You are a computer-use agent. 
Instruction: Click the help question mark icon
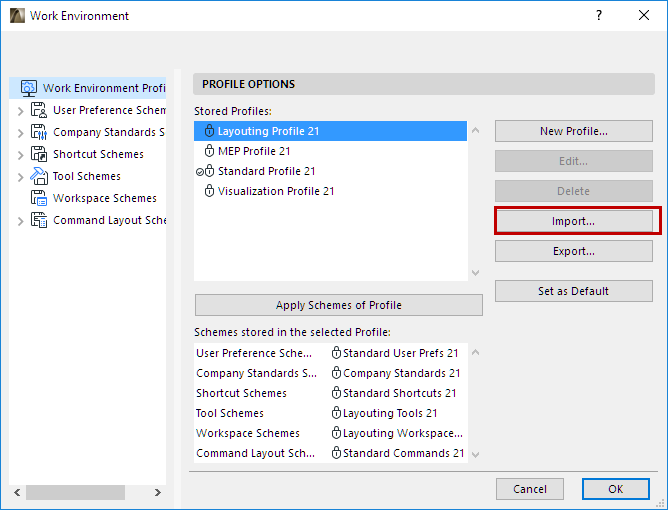tap(598, 16)
